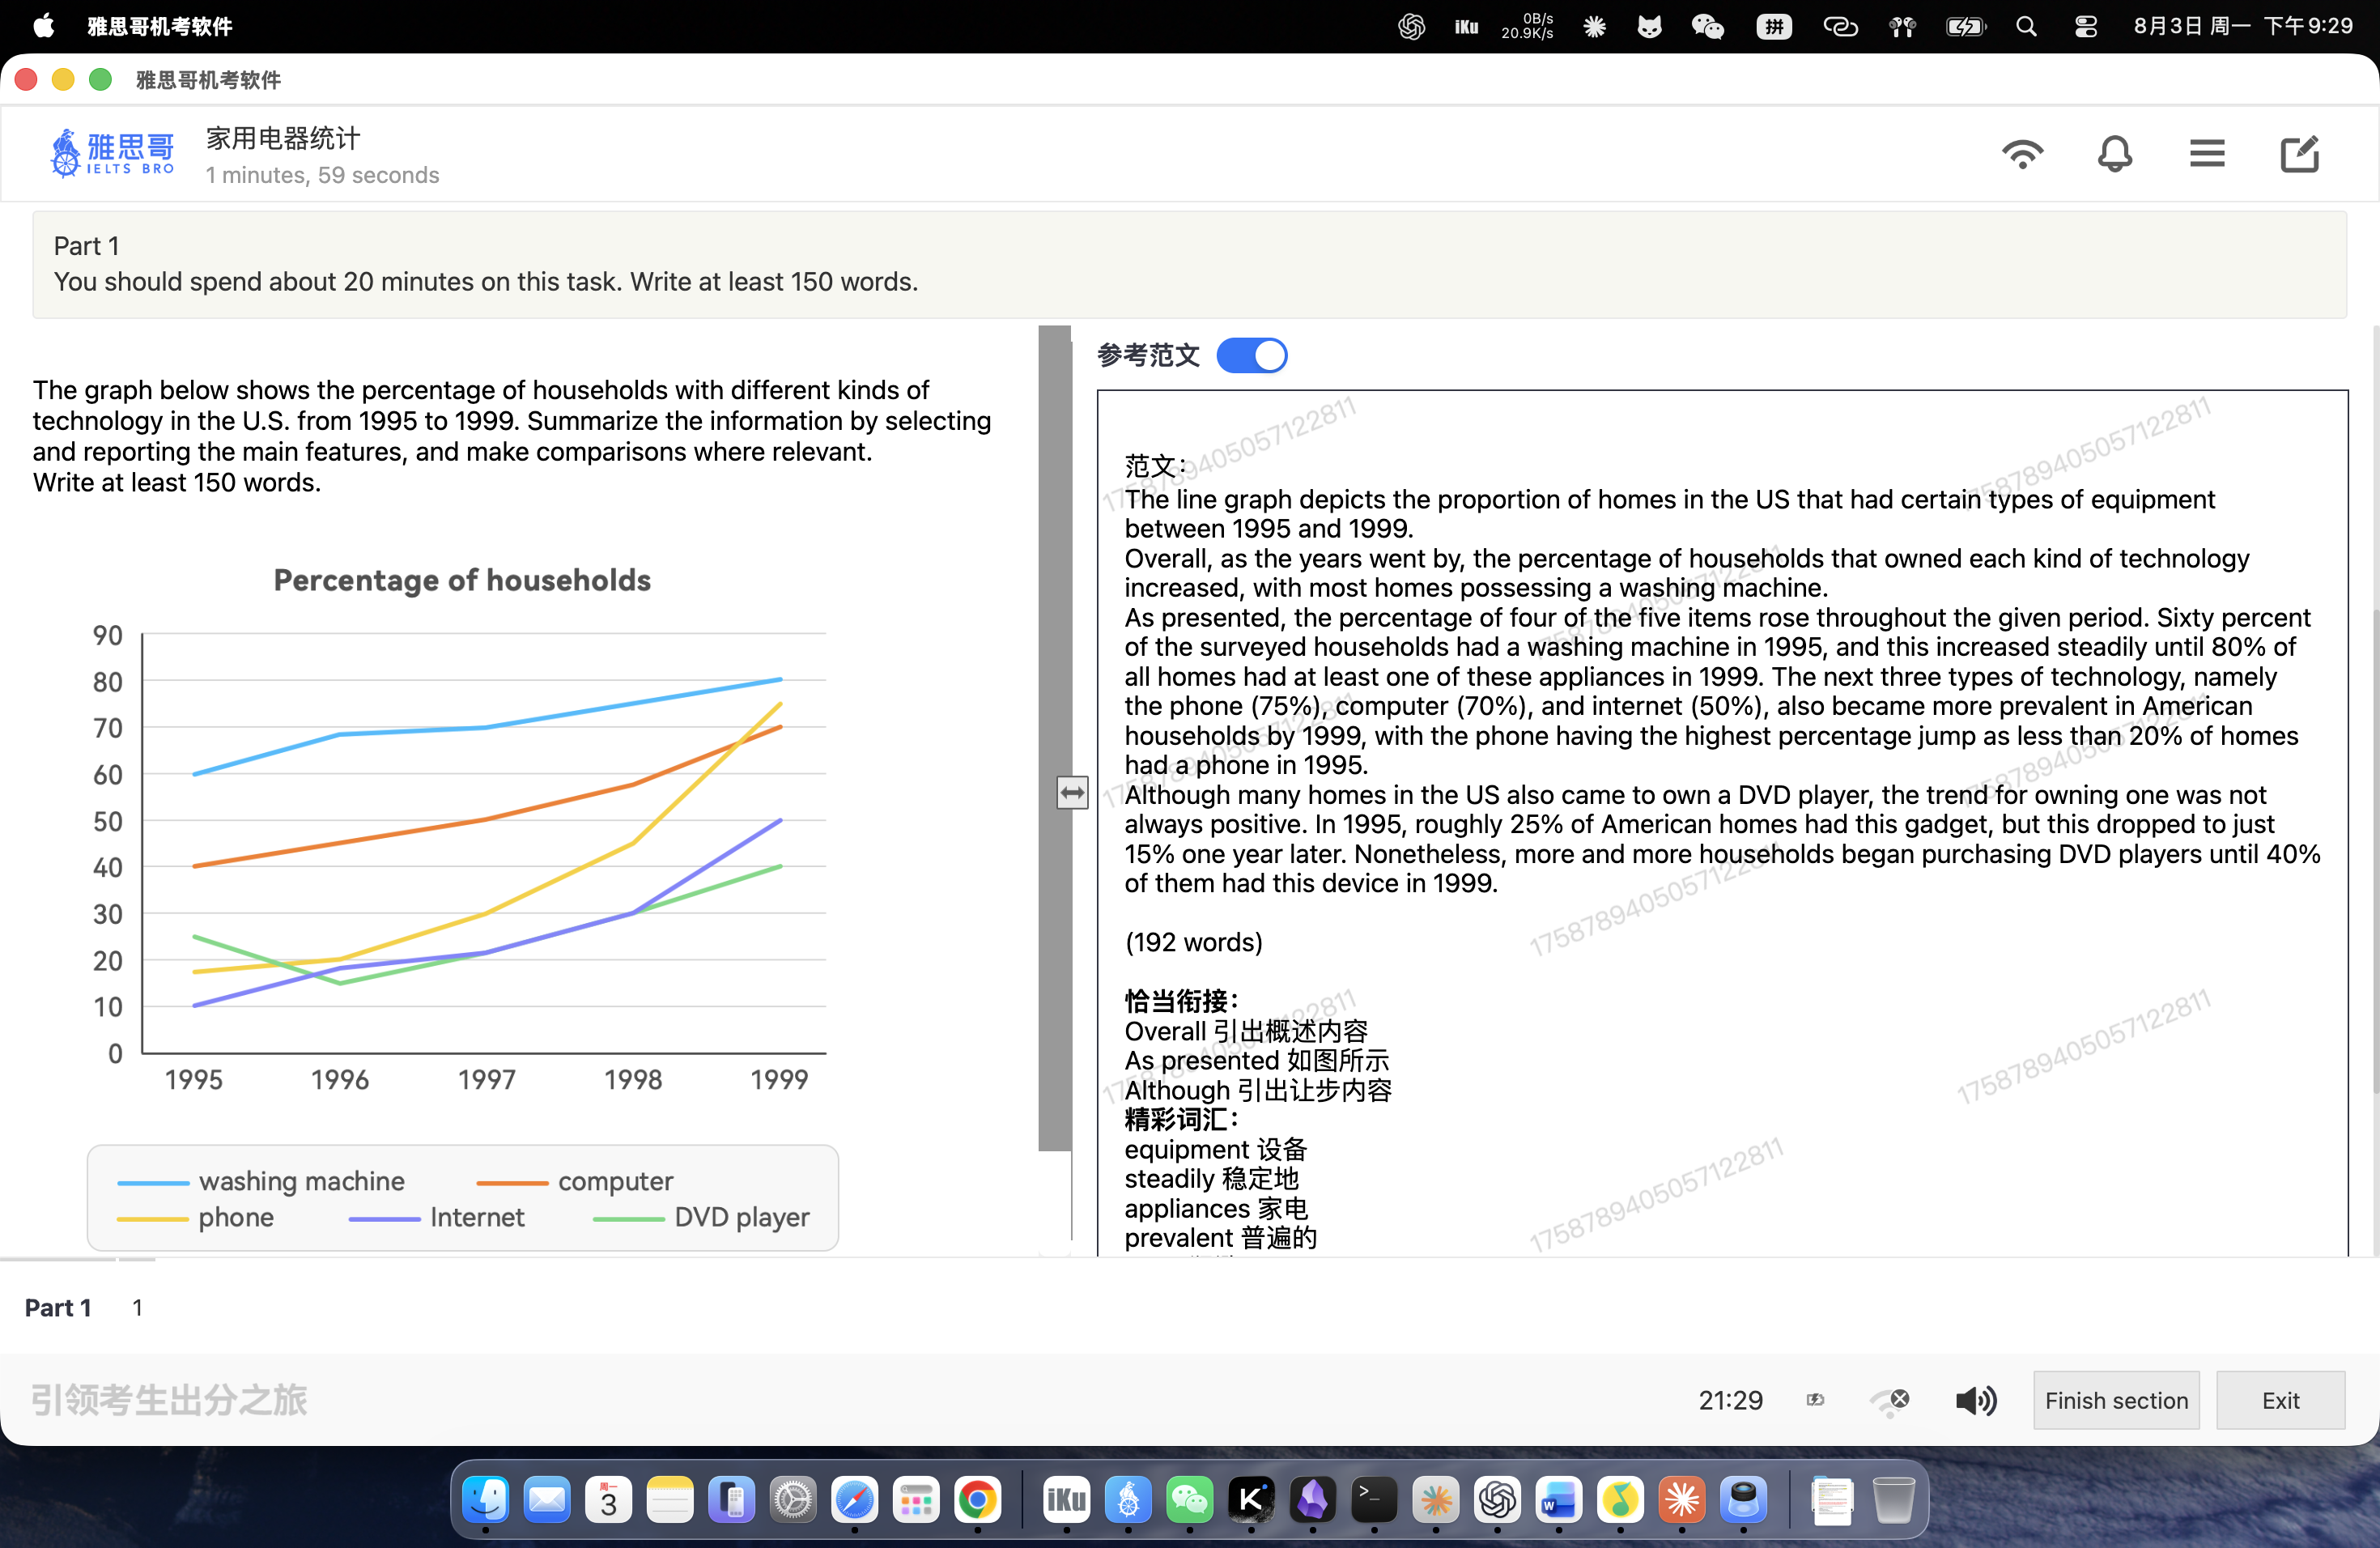Click the ChatGPT menu bar icon
Viewport: 2380px width, 1548px height.
1411,26
